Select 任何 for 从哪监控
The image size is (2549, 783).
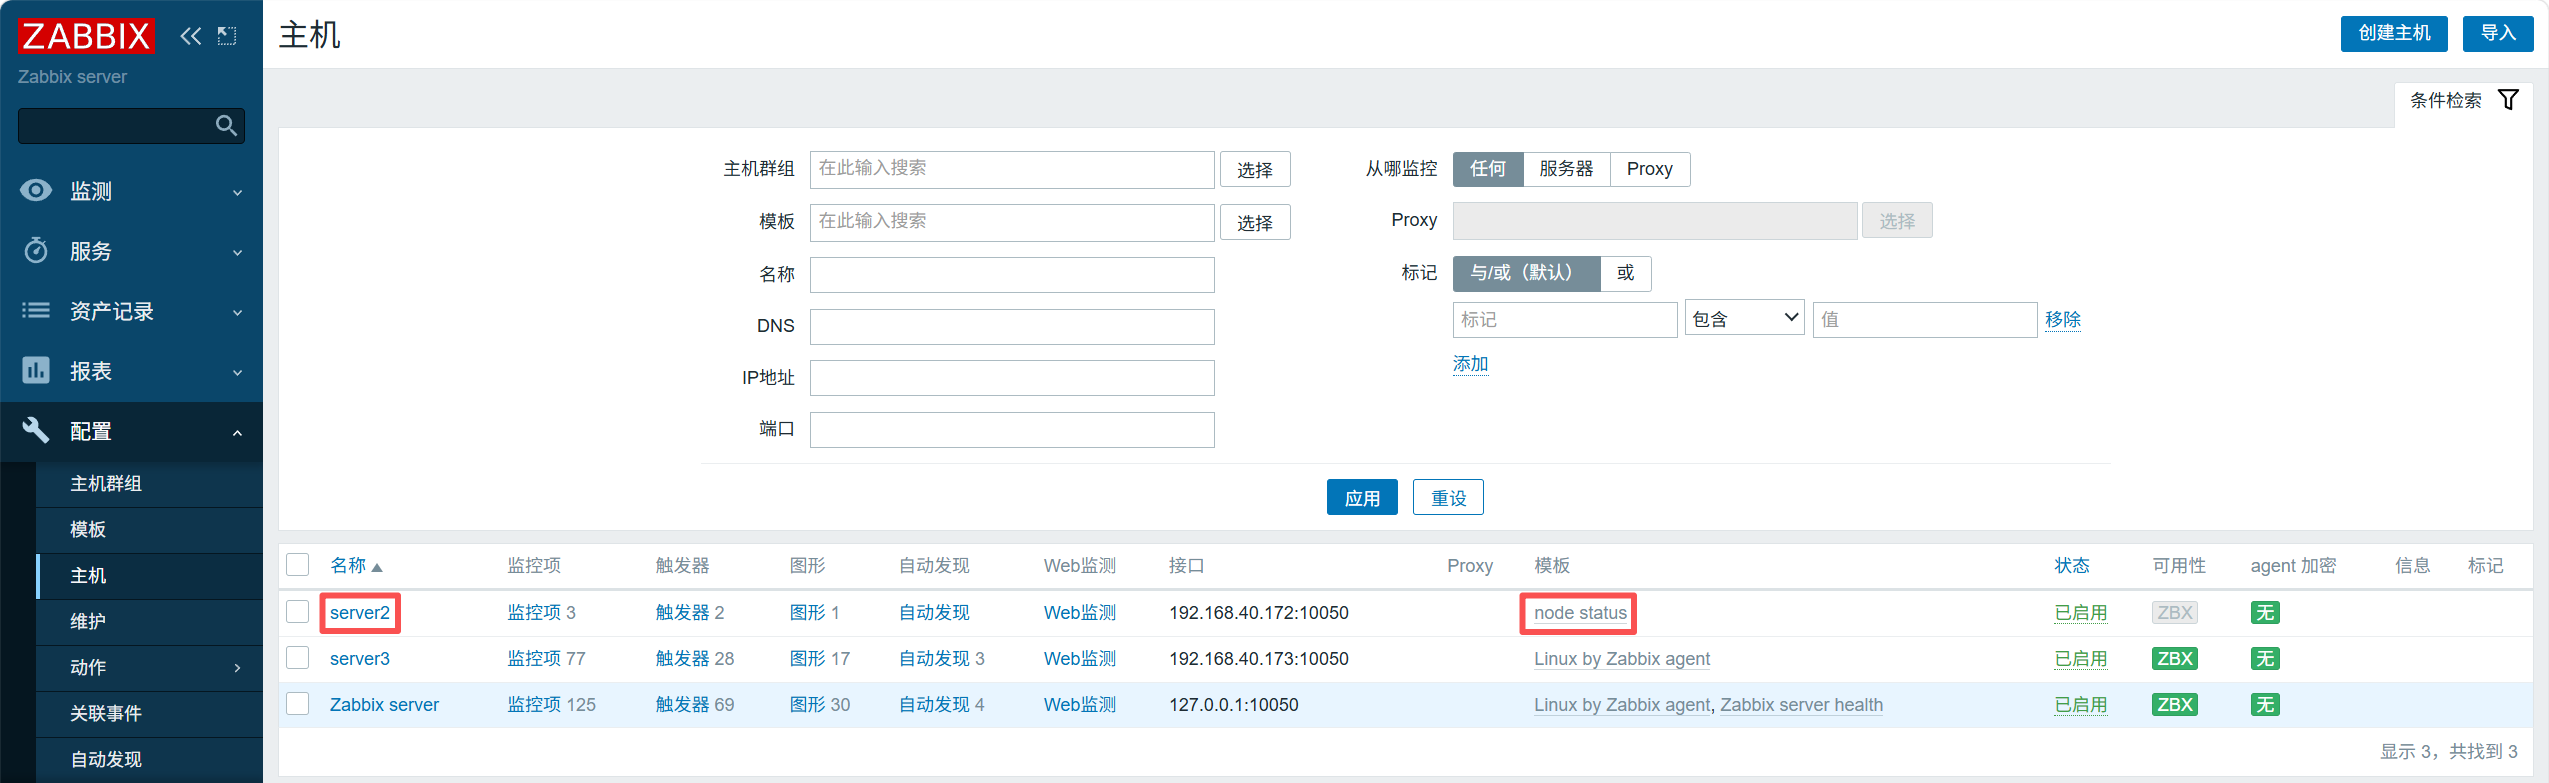tap(1488, 169)
